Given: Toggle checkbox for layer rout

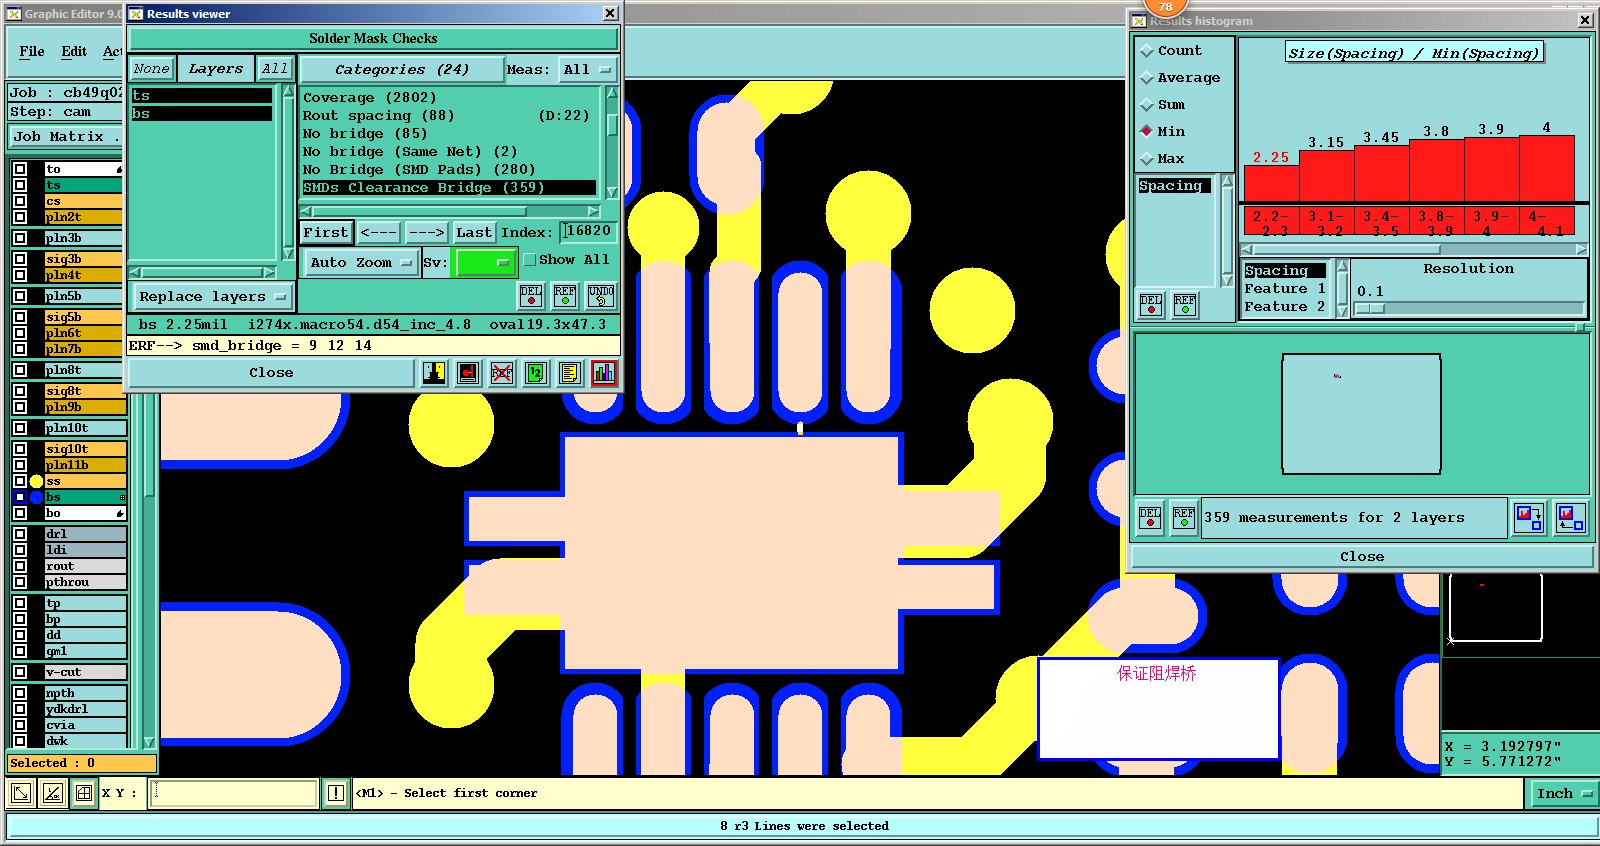Looking at the screenshot, I should tap(20, 566).
